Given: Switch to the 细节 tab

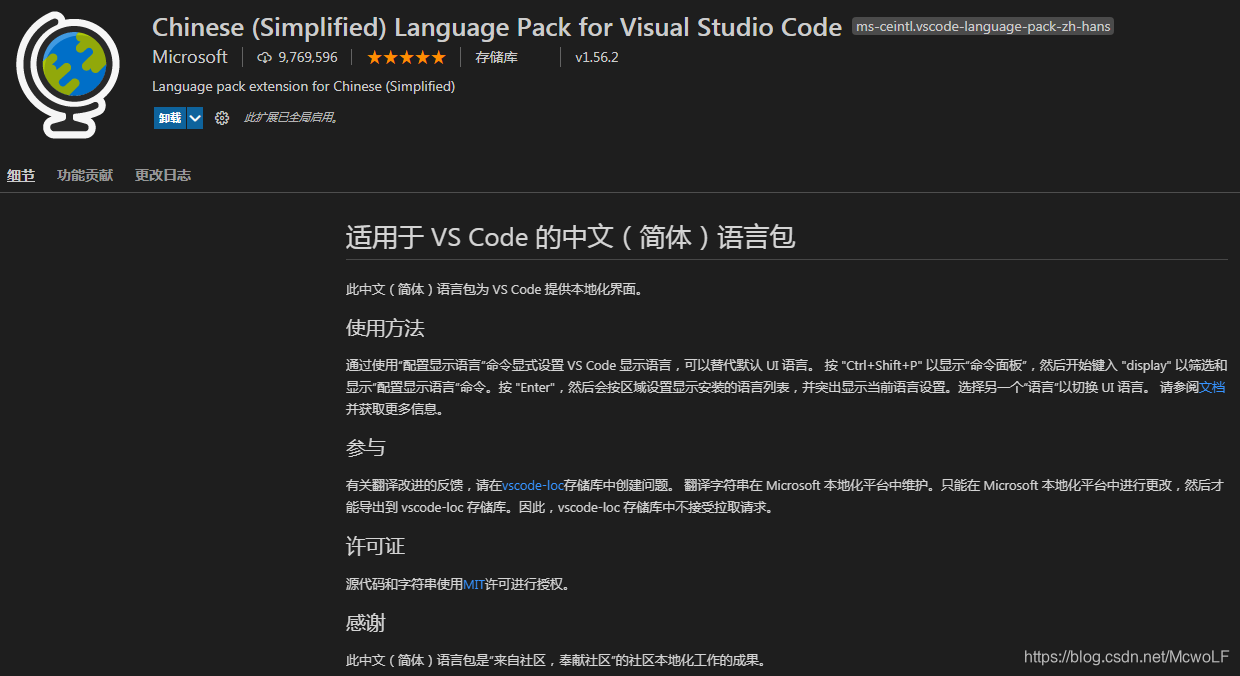Looking at the screenshot, I should tap(21, 175).
